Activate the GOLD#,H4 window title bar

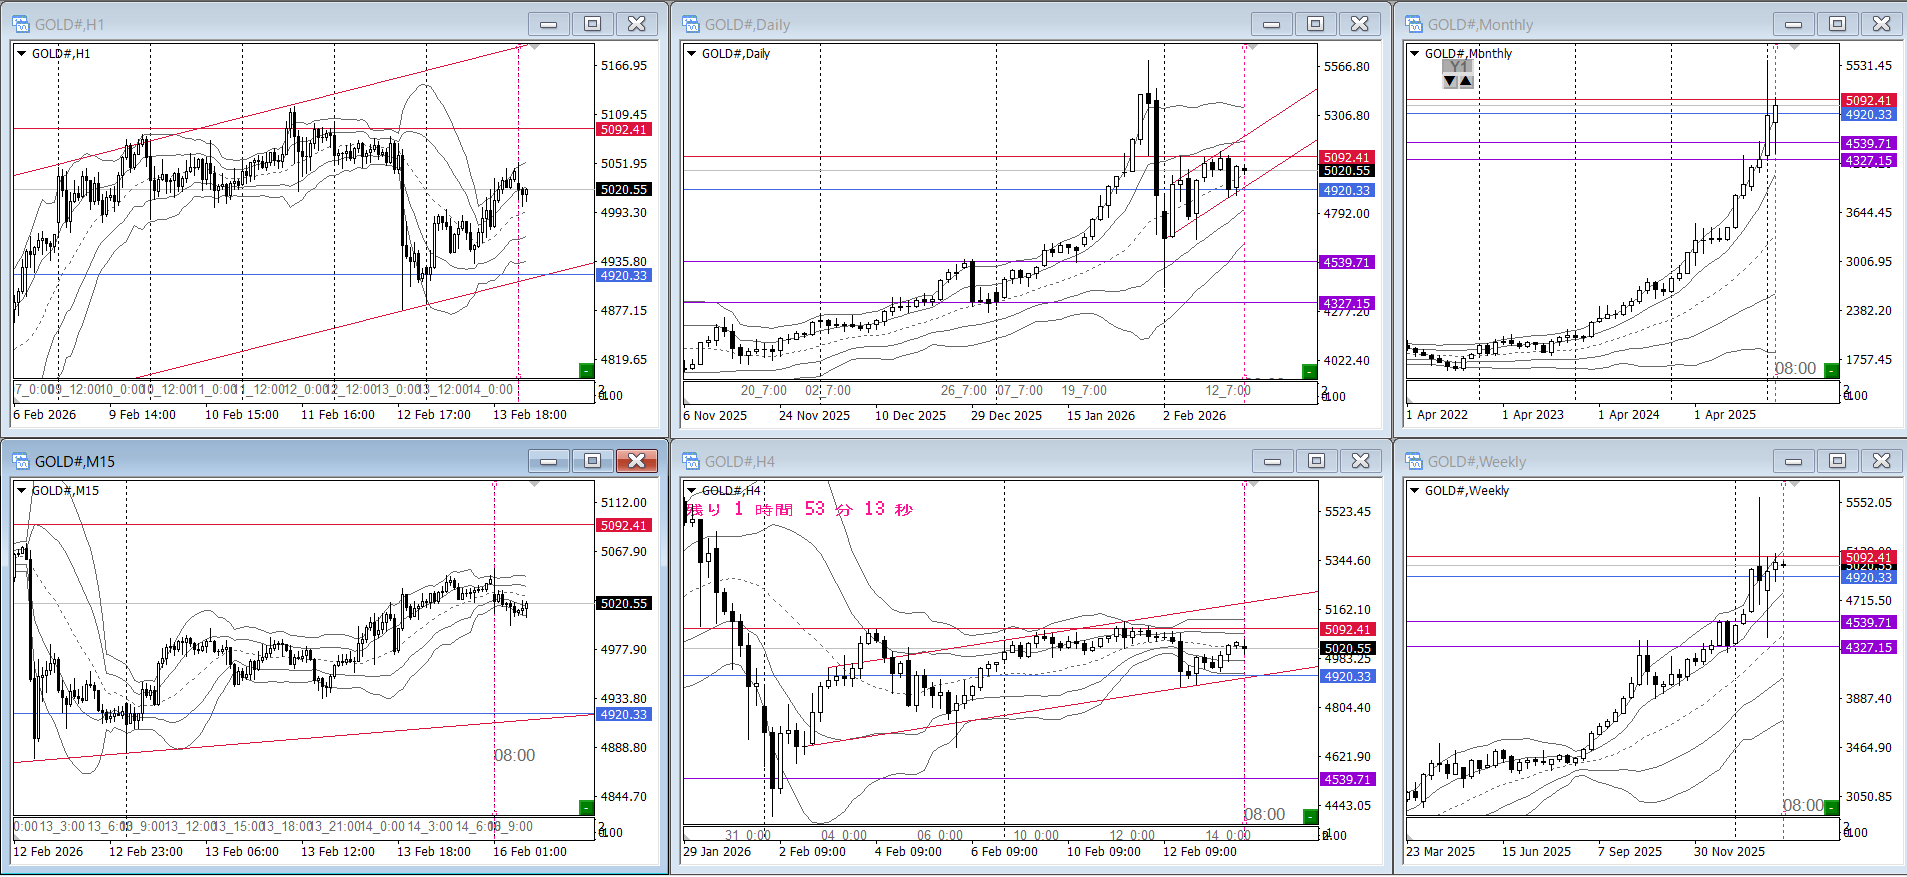[x=960, y=461]
